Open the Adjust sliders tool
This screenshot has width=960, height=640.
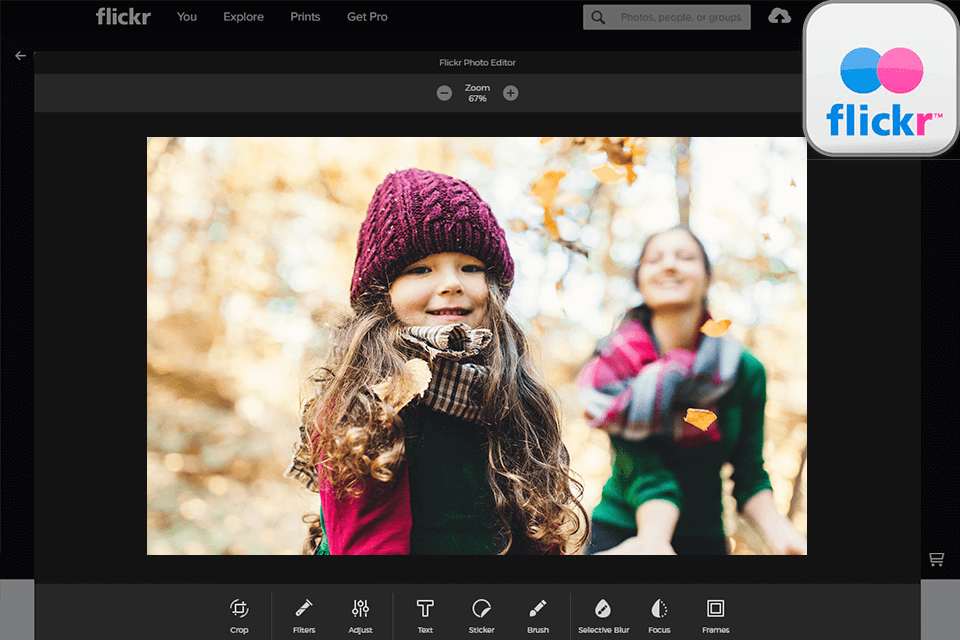[360, 616]
